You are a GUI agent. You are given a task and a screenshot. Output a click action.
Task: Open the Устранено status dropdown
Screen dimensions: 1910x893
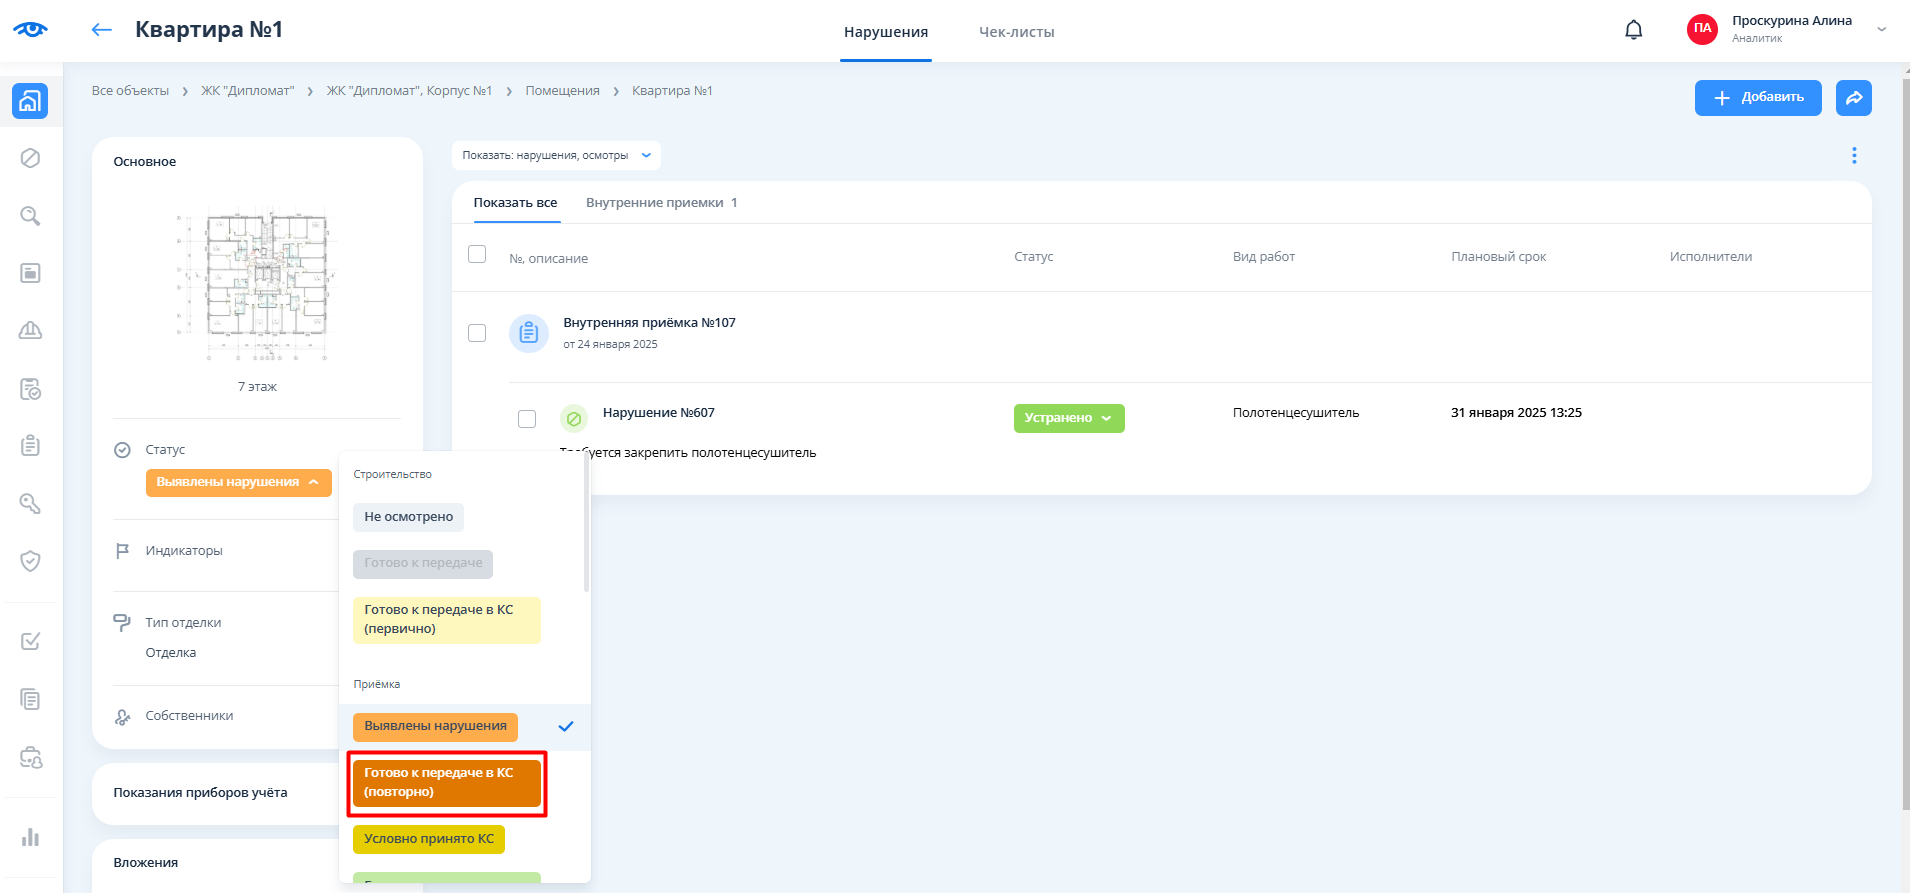(1068, 418)
